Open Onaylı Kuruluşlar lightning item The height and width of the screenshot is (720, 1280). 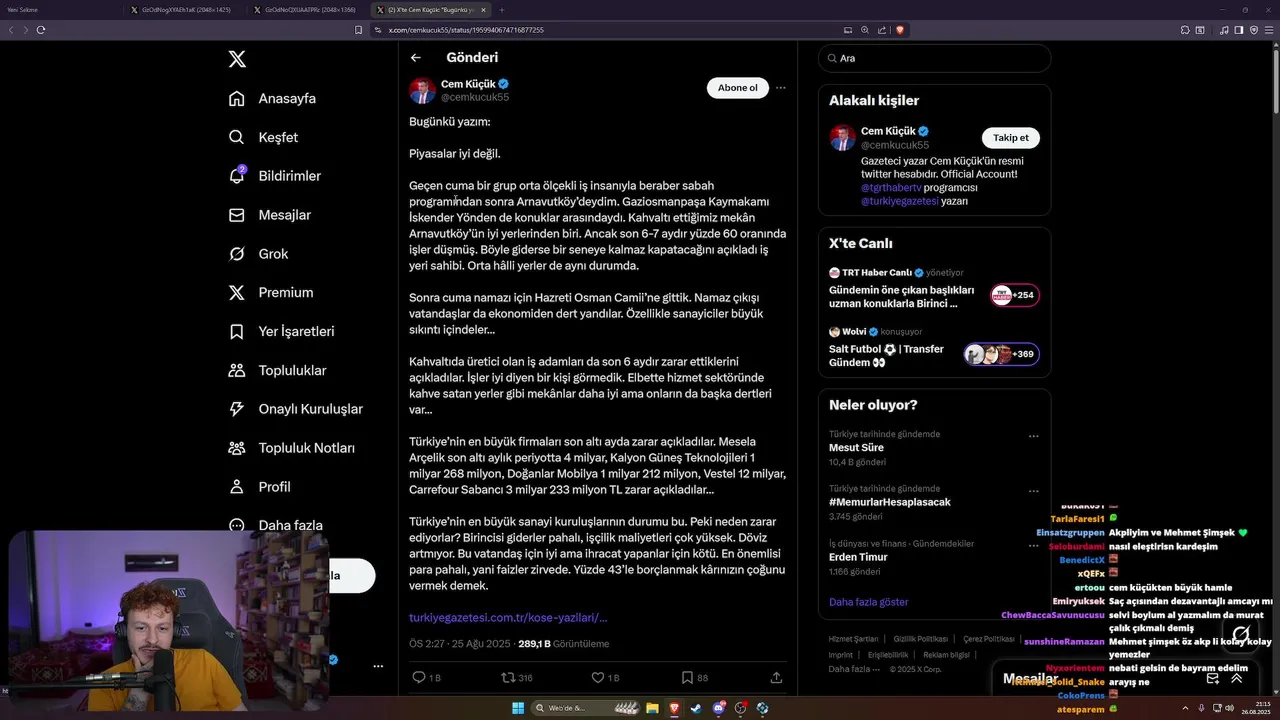(295, 409)
